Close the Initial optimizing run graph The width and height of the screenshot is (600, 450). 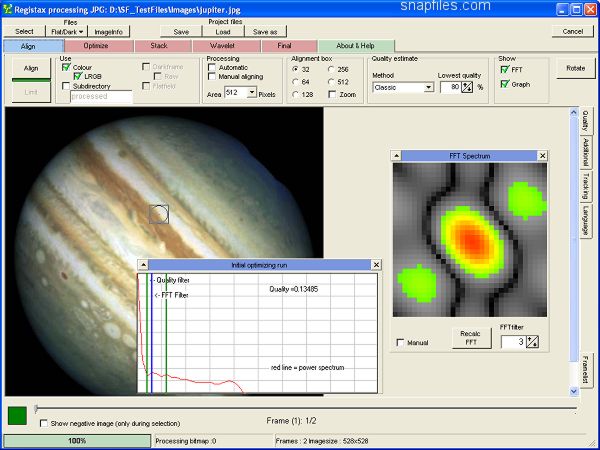pos(376,265)
